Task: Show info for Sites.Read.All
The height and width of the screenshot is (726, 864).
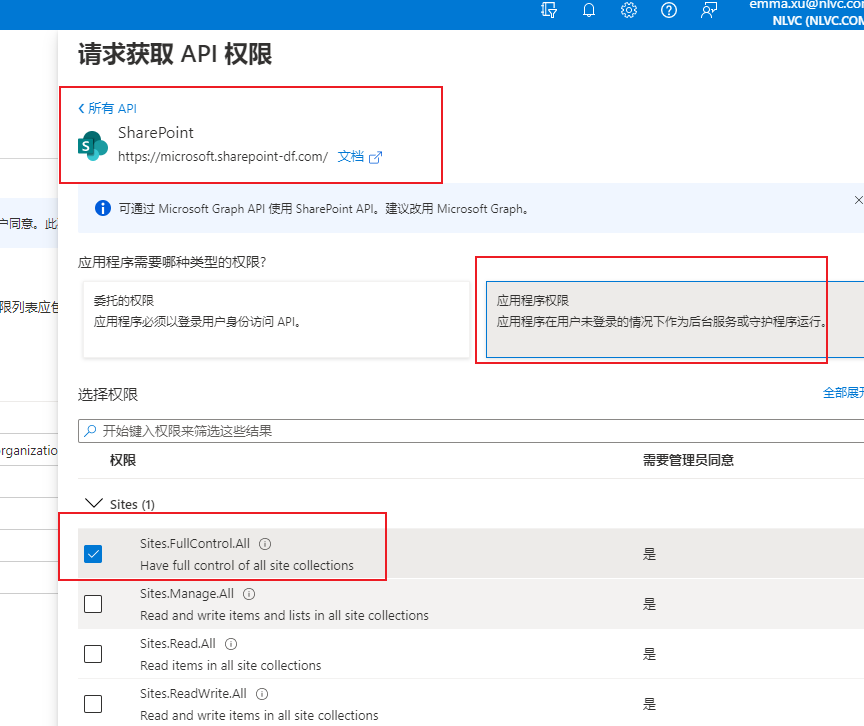Action: 231,644
